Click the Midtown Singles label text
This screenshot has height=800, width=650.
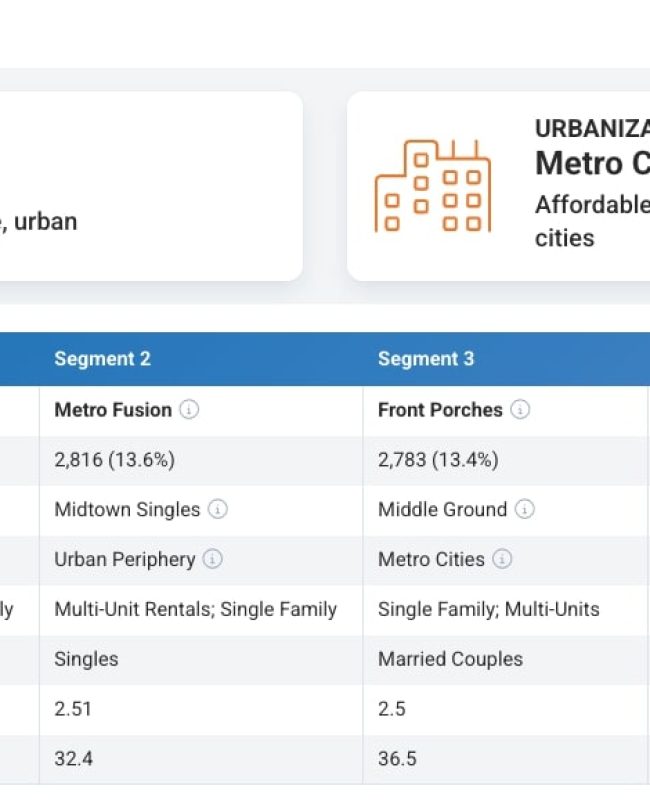[127, 510]
